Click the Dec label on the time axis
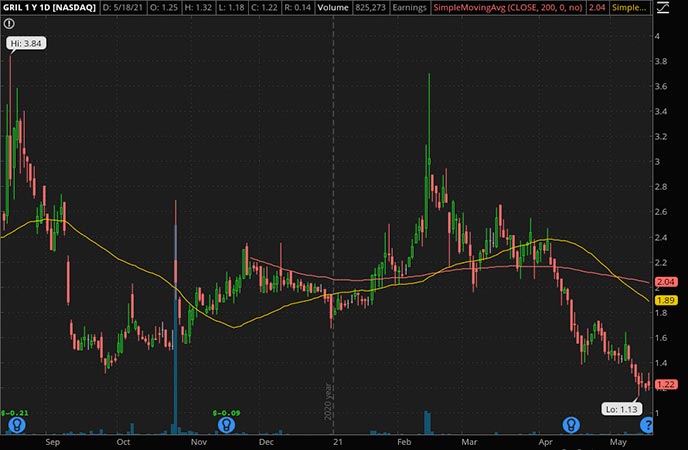This screenshot has width=688, height=450. [x=266, y=442]
